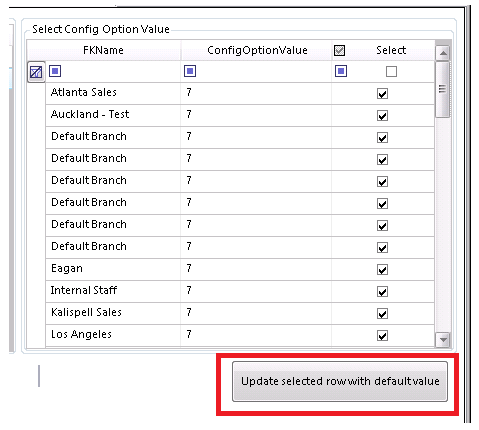Image resolution: width=479 pixels, height=430 pixels.
Task: Uncheck the Los Angeles row checkbox
Action: 382,336
